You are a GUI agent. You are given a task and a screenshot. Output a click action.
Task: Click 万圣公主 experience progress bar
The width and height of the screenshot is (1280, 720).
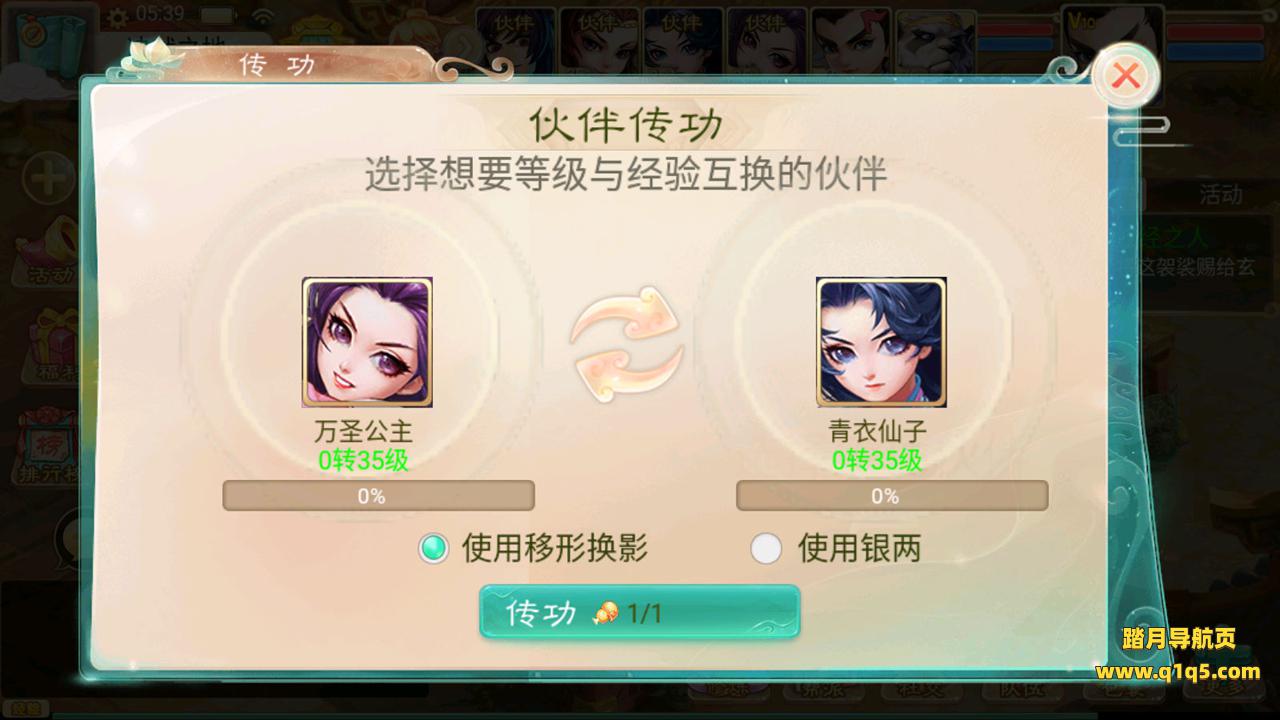tap(378, 496)
